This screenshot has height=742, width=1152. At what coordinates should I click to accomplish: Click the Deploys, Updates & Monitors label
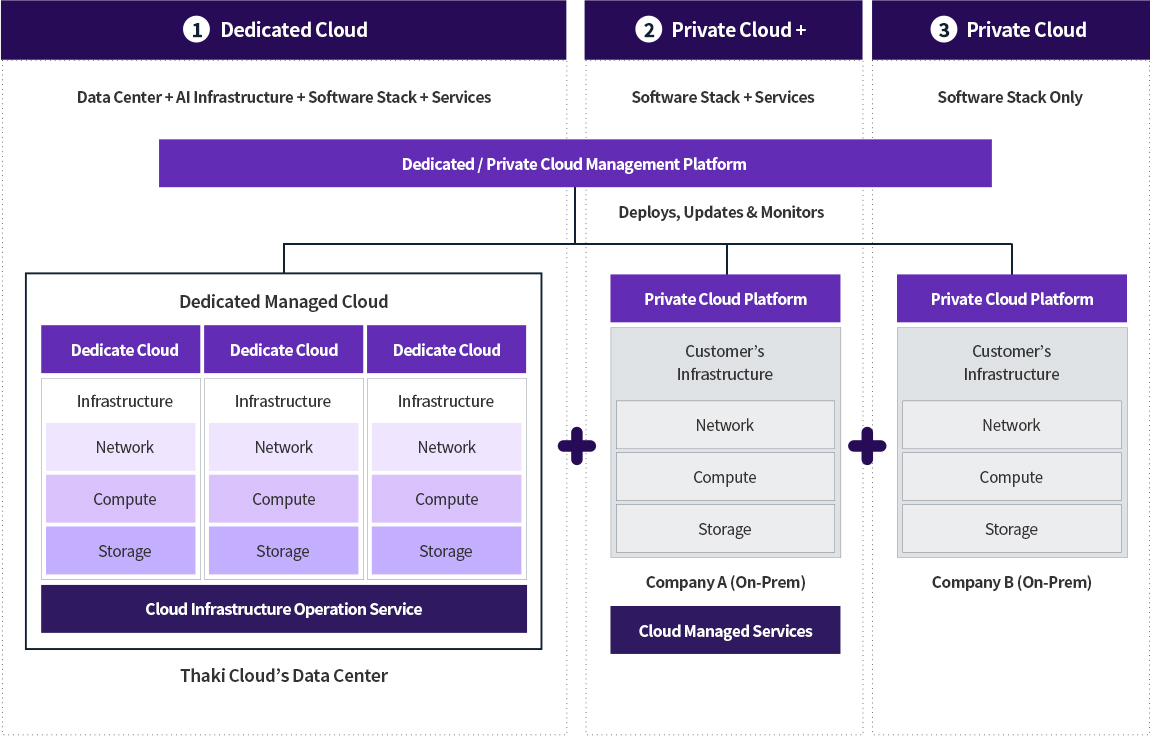[x=721, y=212]
